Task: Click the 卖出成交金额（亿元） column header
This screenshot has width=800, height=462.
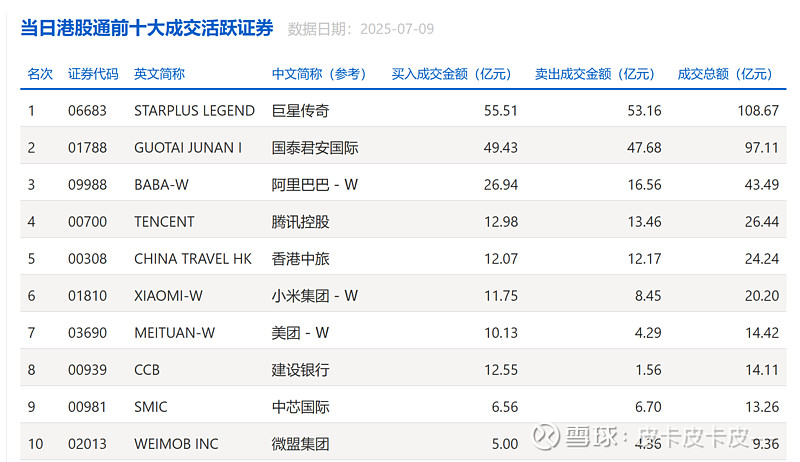Action: pyautogui.click(x=595, y=74)
